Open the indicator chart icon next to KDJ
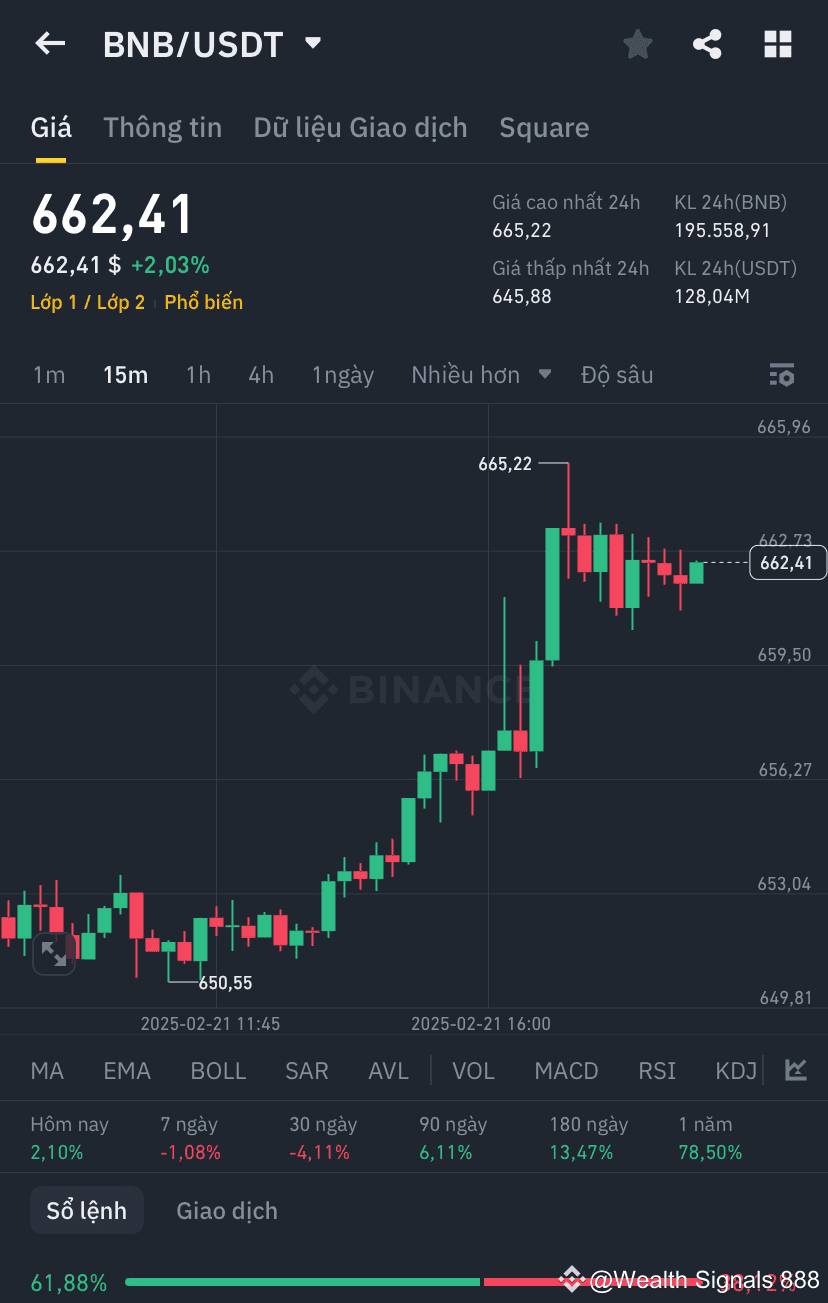 click(795, 1069)
